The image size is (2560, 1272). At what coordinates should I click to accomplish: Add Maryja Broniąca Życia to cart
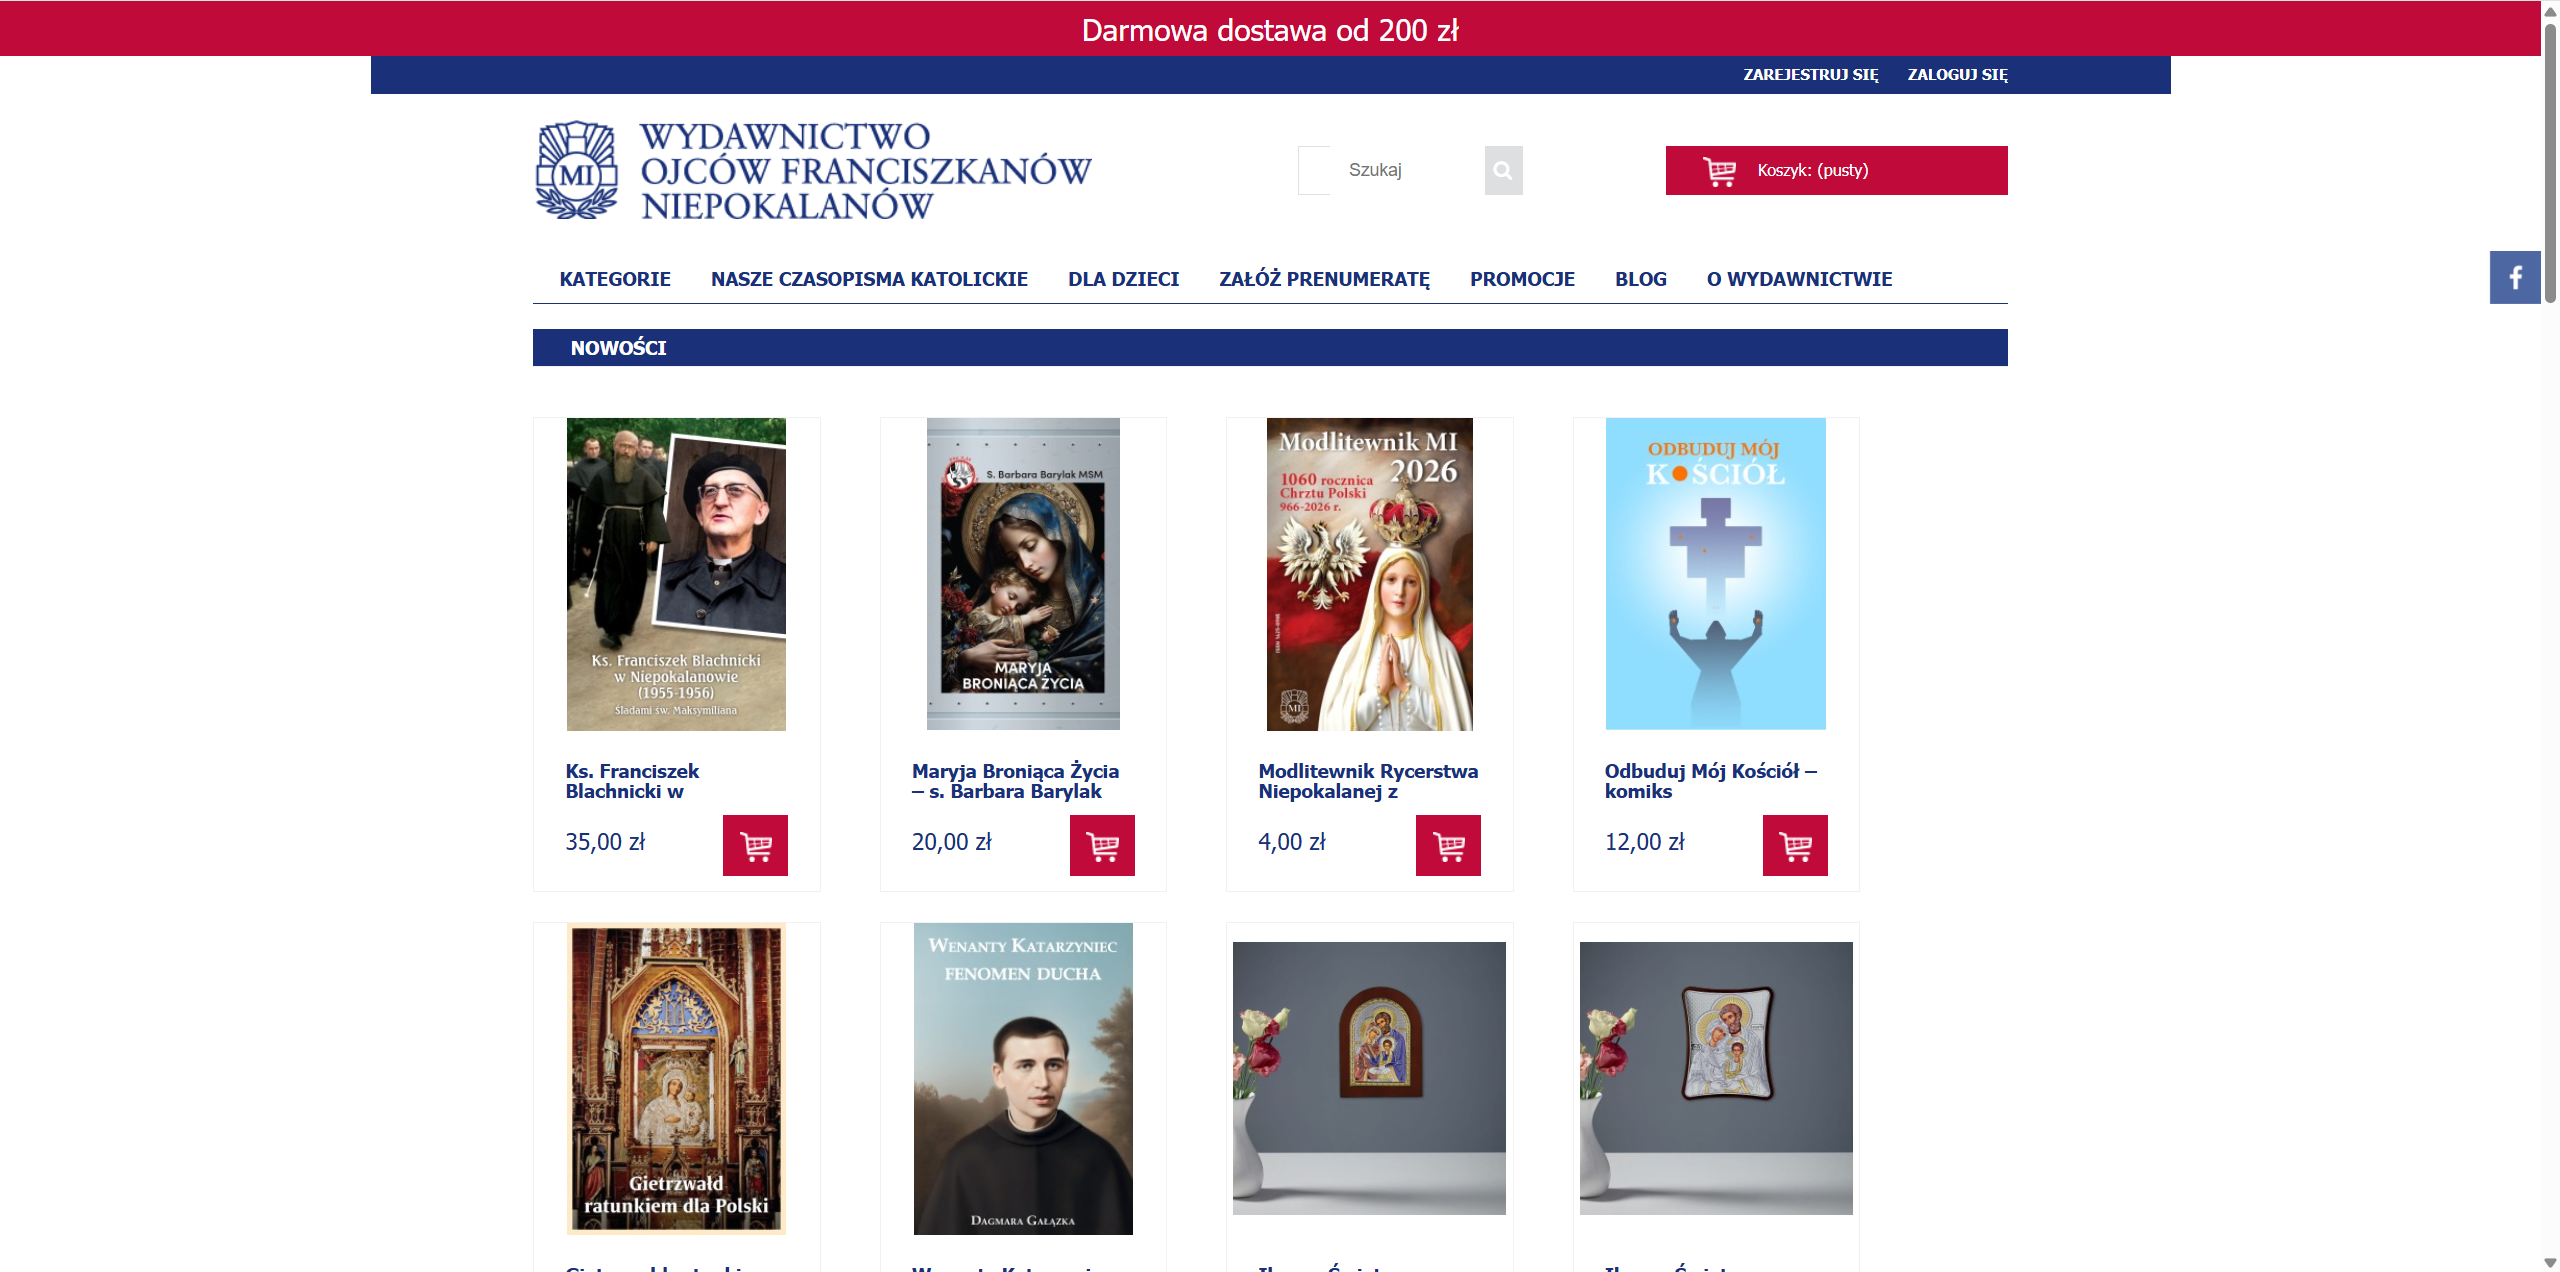1102,846
